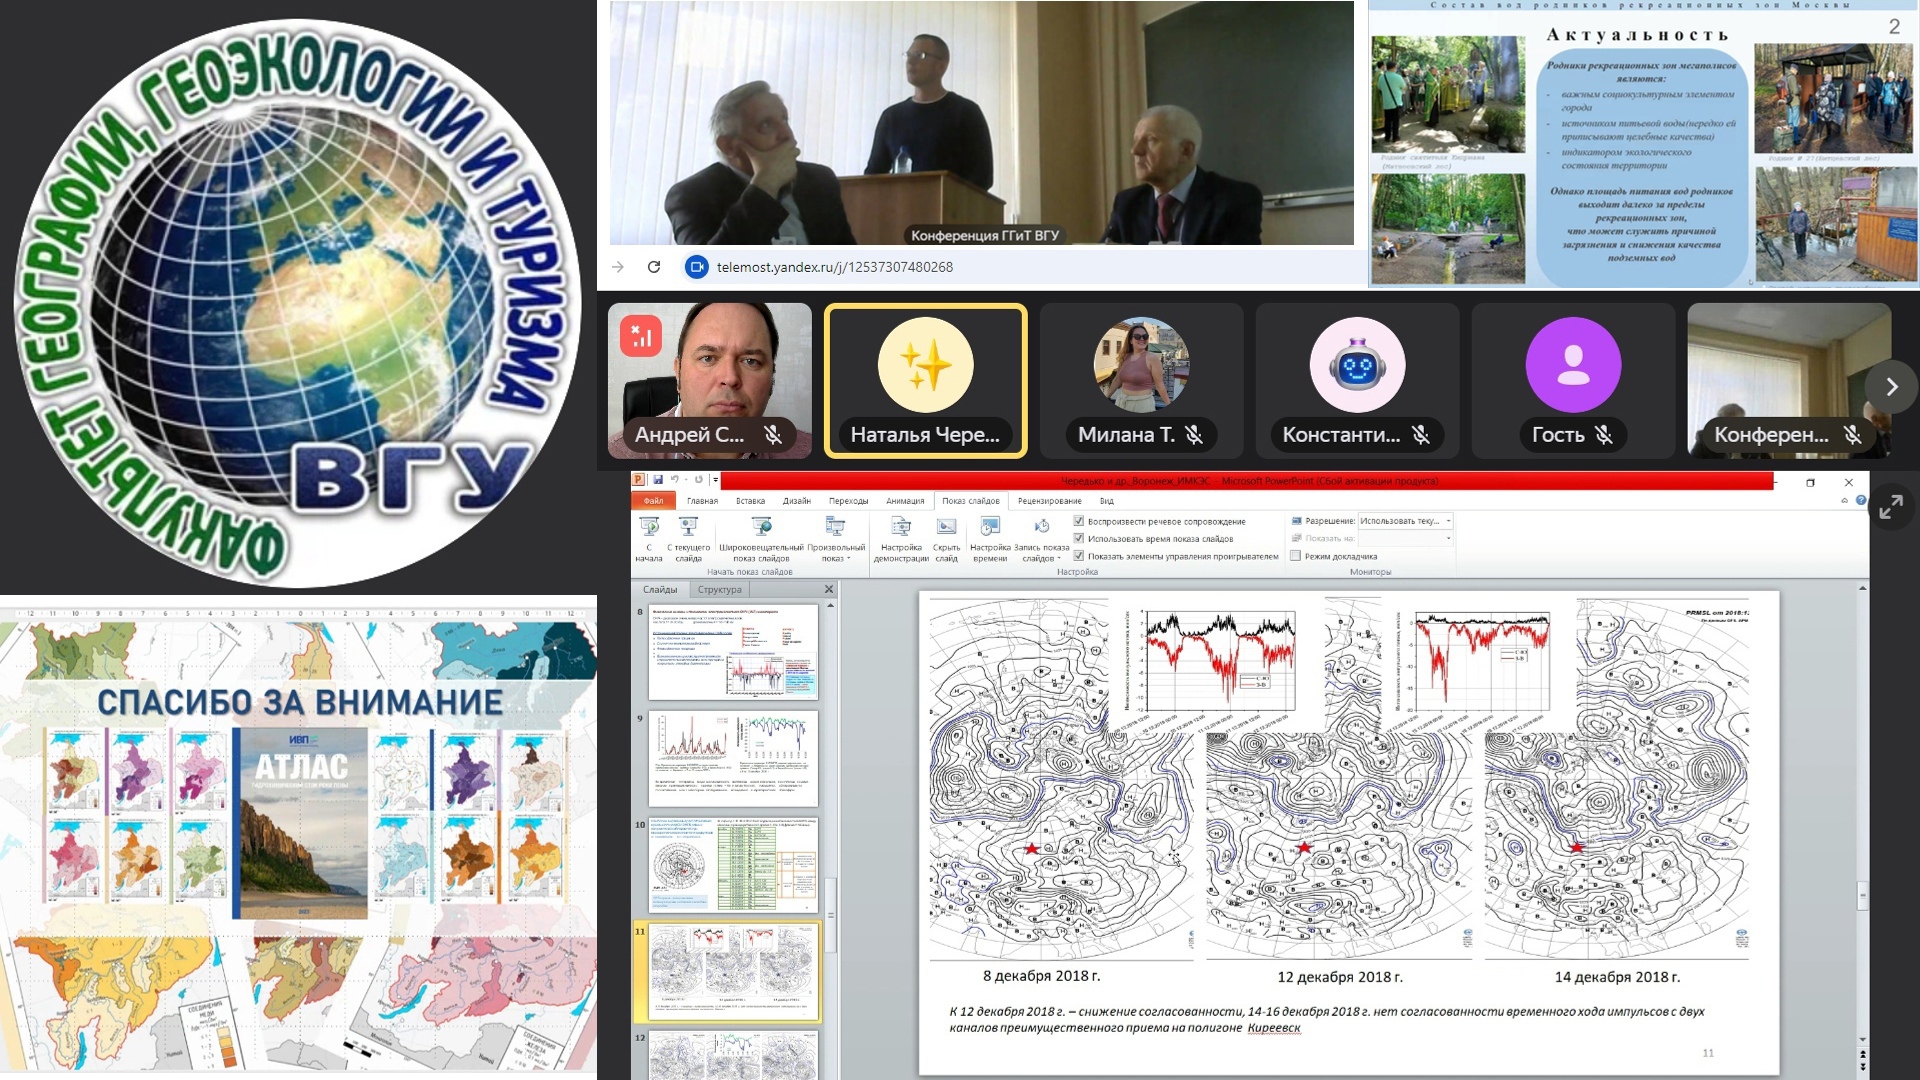1920x1080 pixels.
Task: Select slide 8 thumbnail
Action: pyautogui.click(x=733, y=652)
